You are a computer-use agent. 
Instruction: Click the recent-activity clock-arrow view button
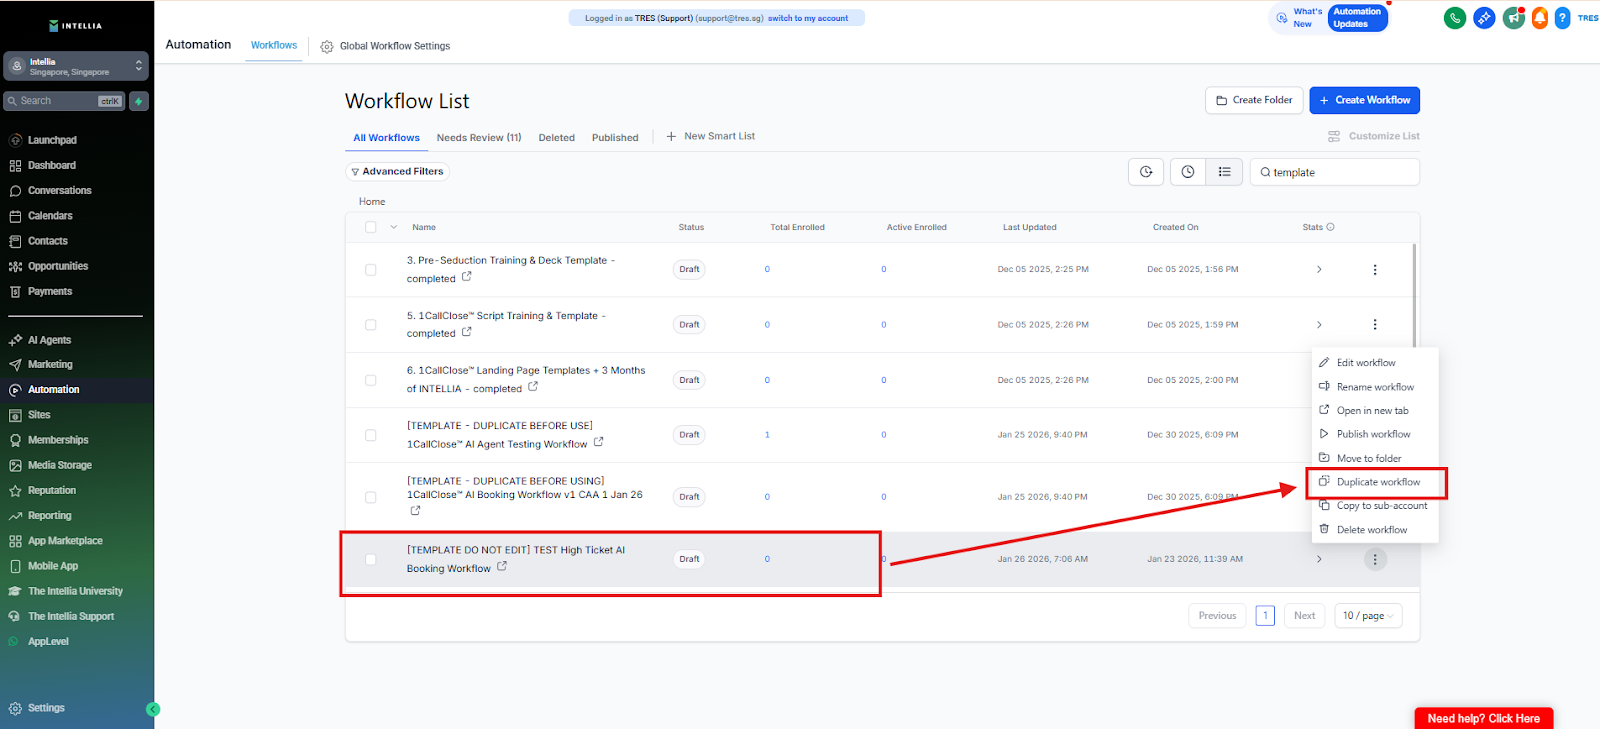pos(1146,172)
